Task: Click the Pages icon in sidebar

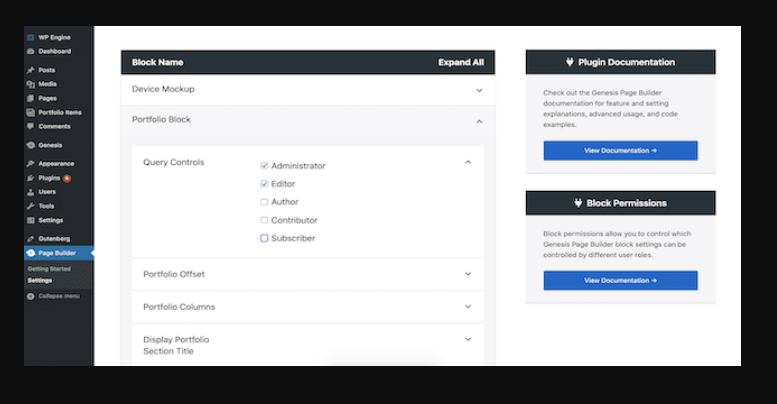Action: point(31,98)
